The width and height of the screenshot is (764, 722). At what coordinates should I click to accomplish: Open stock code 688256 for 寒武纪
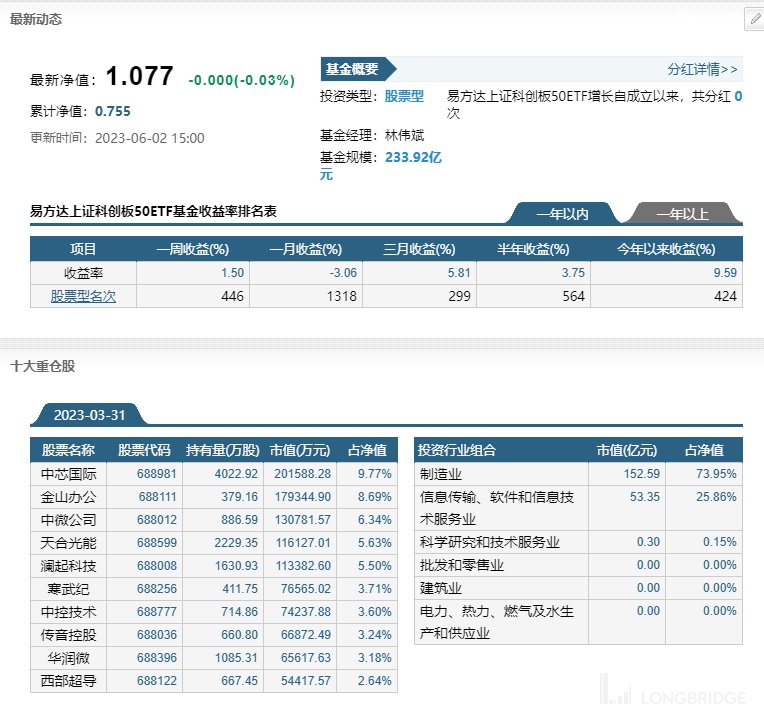[157, 588]
